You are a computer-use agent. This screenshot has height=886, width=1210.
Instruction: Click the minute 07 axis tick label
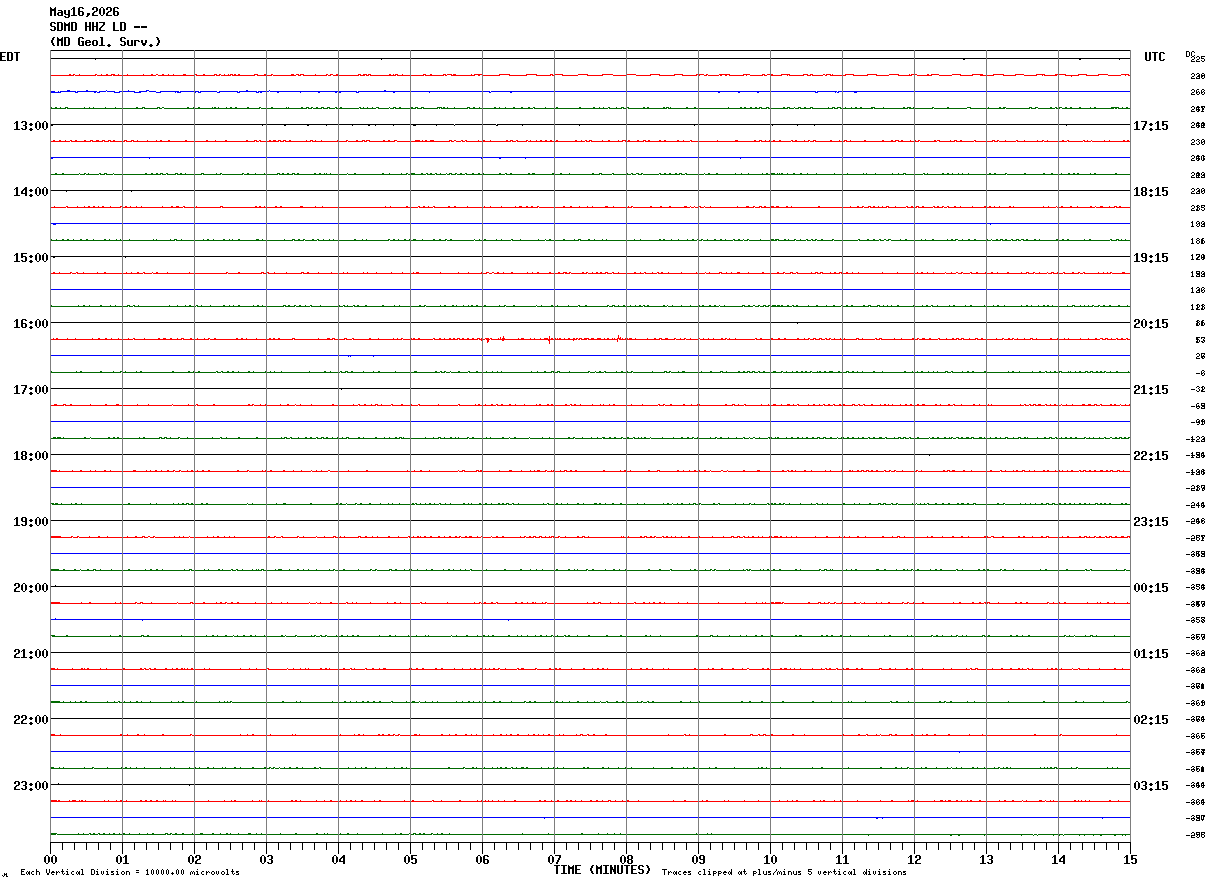554,859
